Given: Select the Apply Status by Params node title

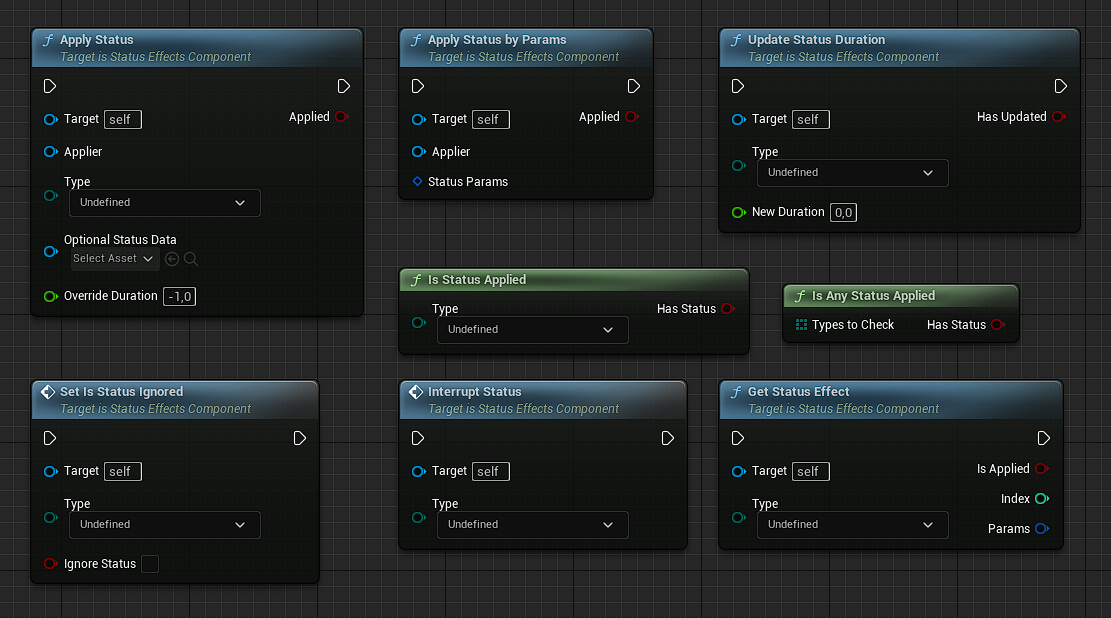Looking at the screenshot, I should 497,40.
